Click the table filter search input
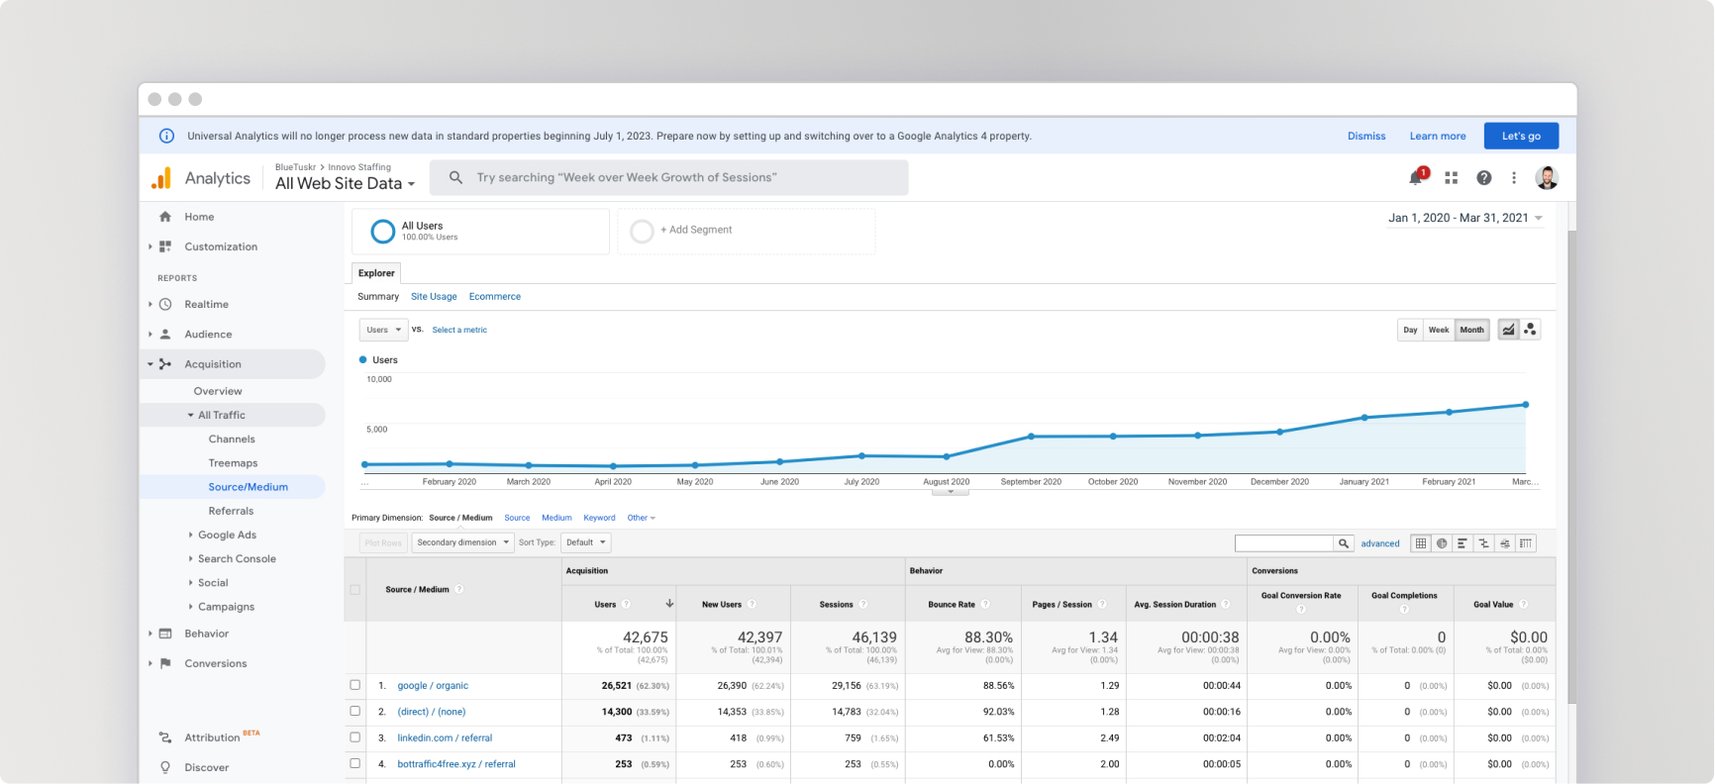The width and height of the screenshot is (1715, 784). (1285, 543)
